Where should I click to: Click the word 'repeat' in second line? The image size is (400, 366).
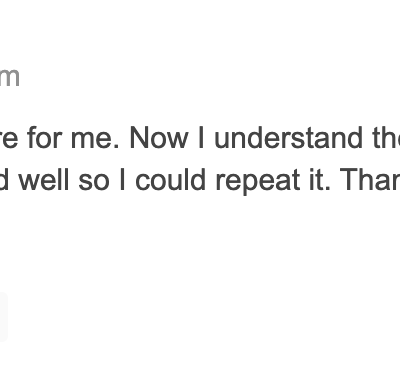(x=258, y=181)
